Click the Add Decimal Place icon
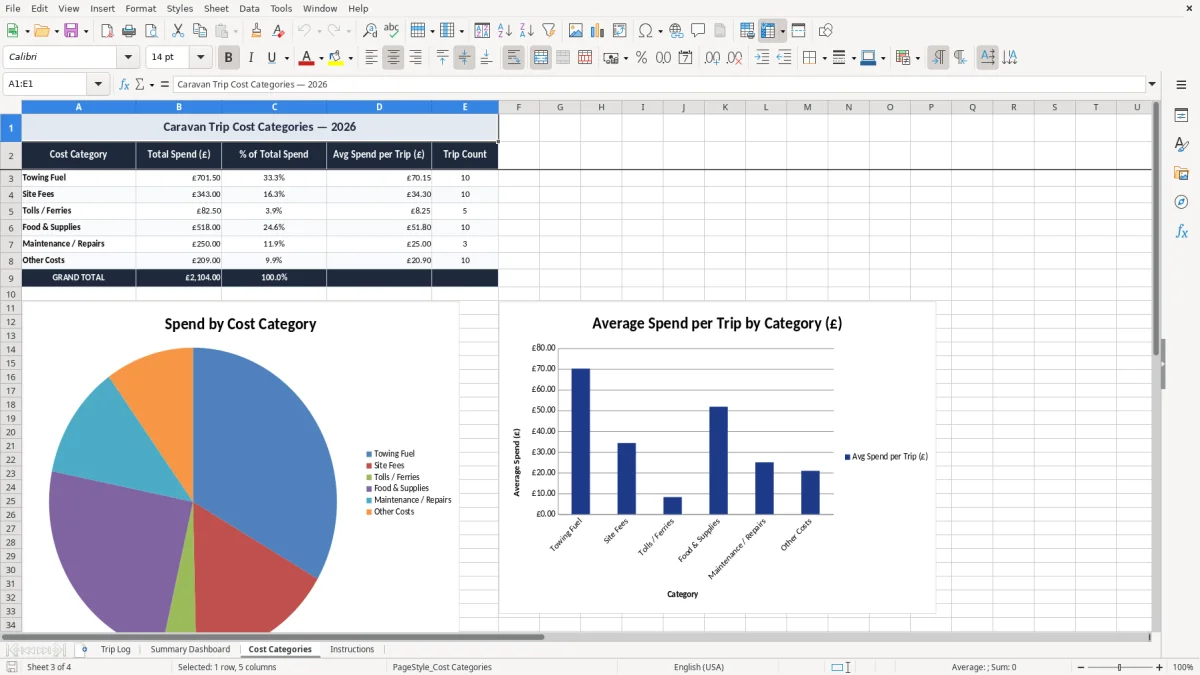Screen dimensions: 1200x675 (x=712, y=58)
